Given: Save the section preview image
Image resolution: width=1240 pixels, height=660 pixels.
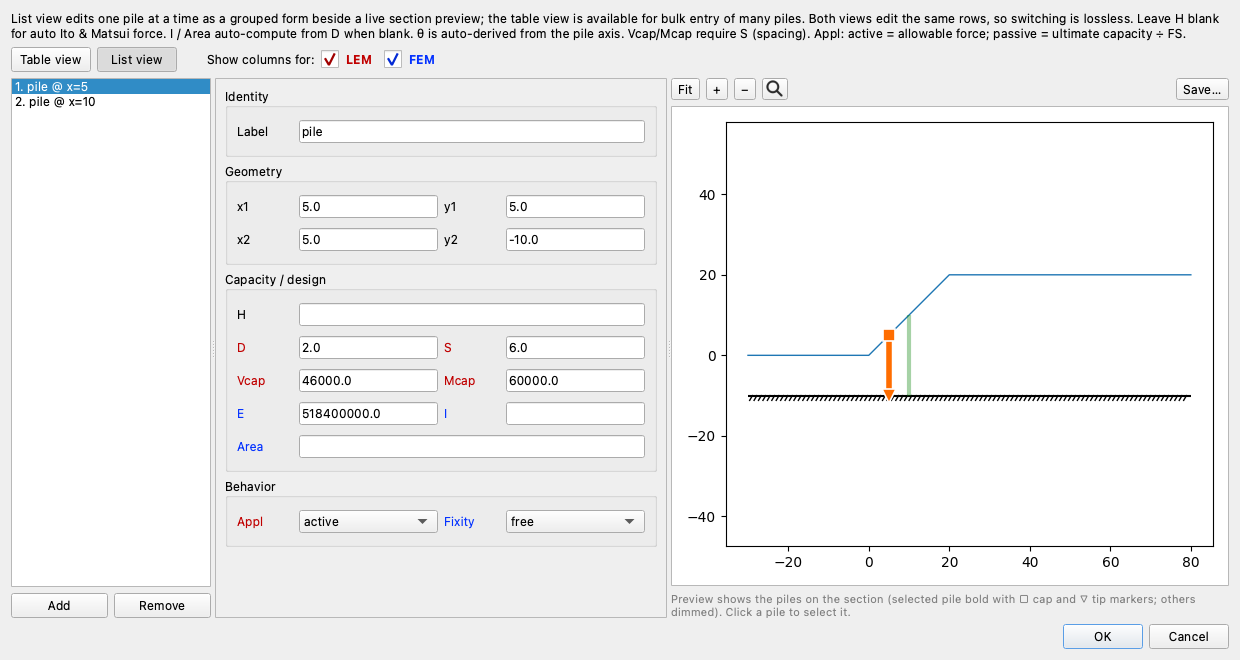Looking at the screenshot, I should coord(1202,89).
